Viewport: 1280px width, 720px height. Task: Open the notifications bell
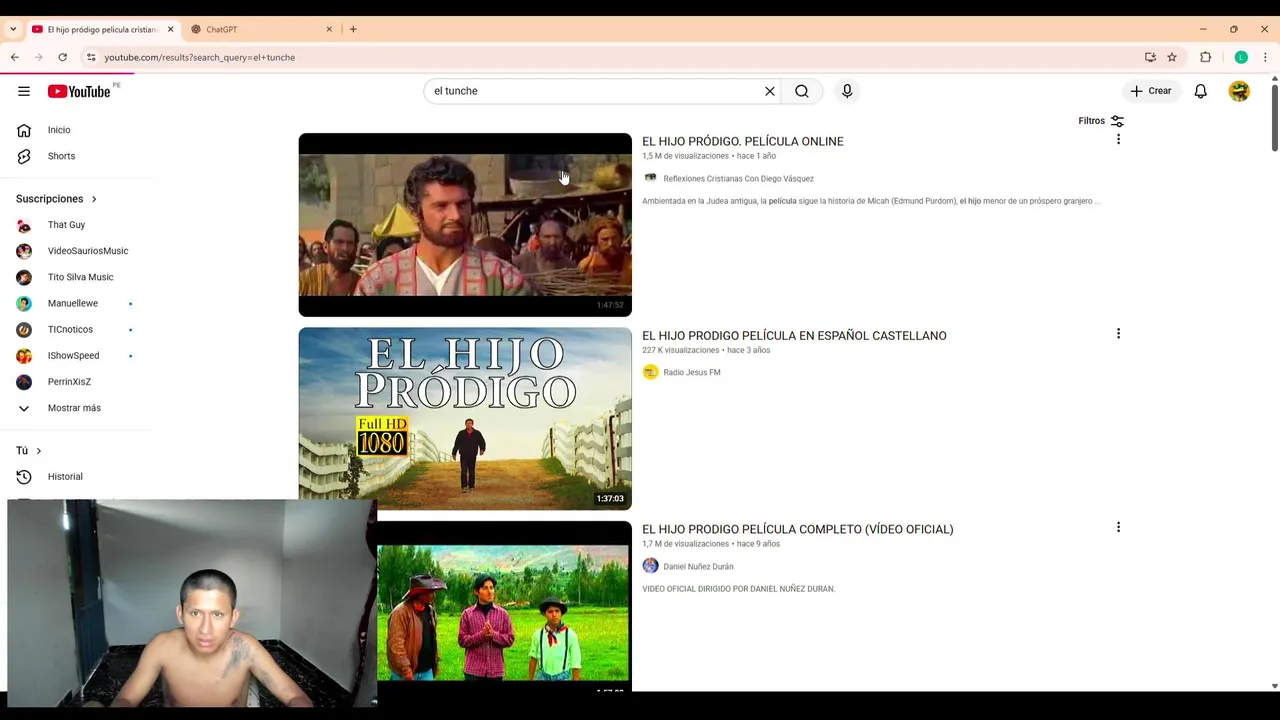pos(1201,91)
